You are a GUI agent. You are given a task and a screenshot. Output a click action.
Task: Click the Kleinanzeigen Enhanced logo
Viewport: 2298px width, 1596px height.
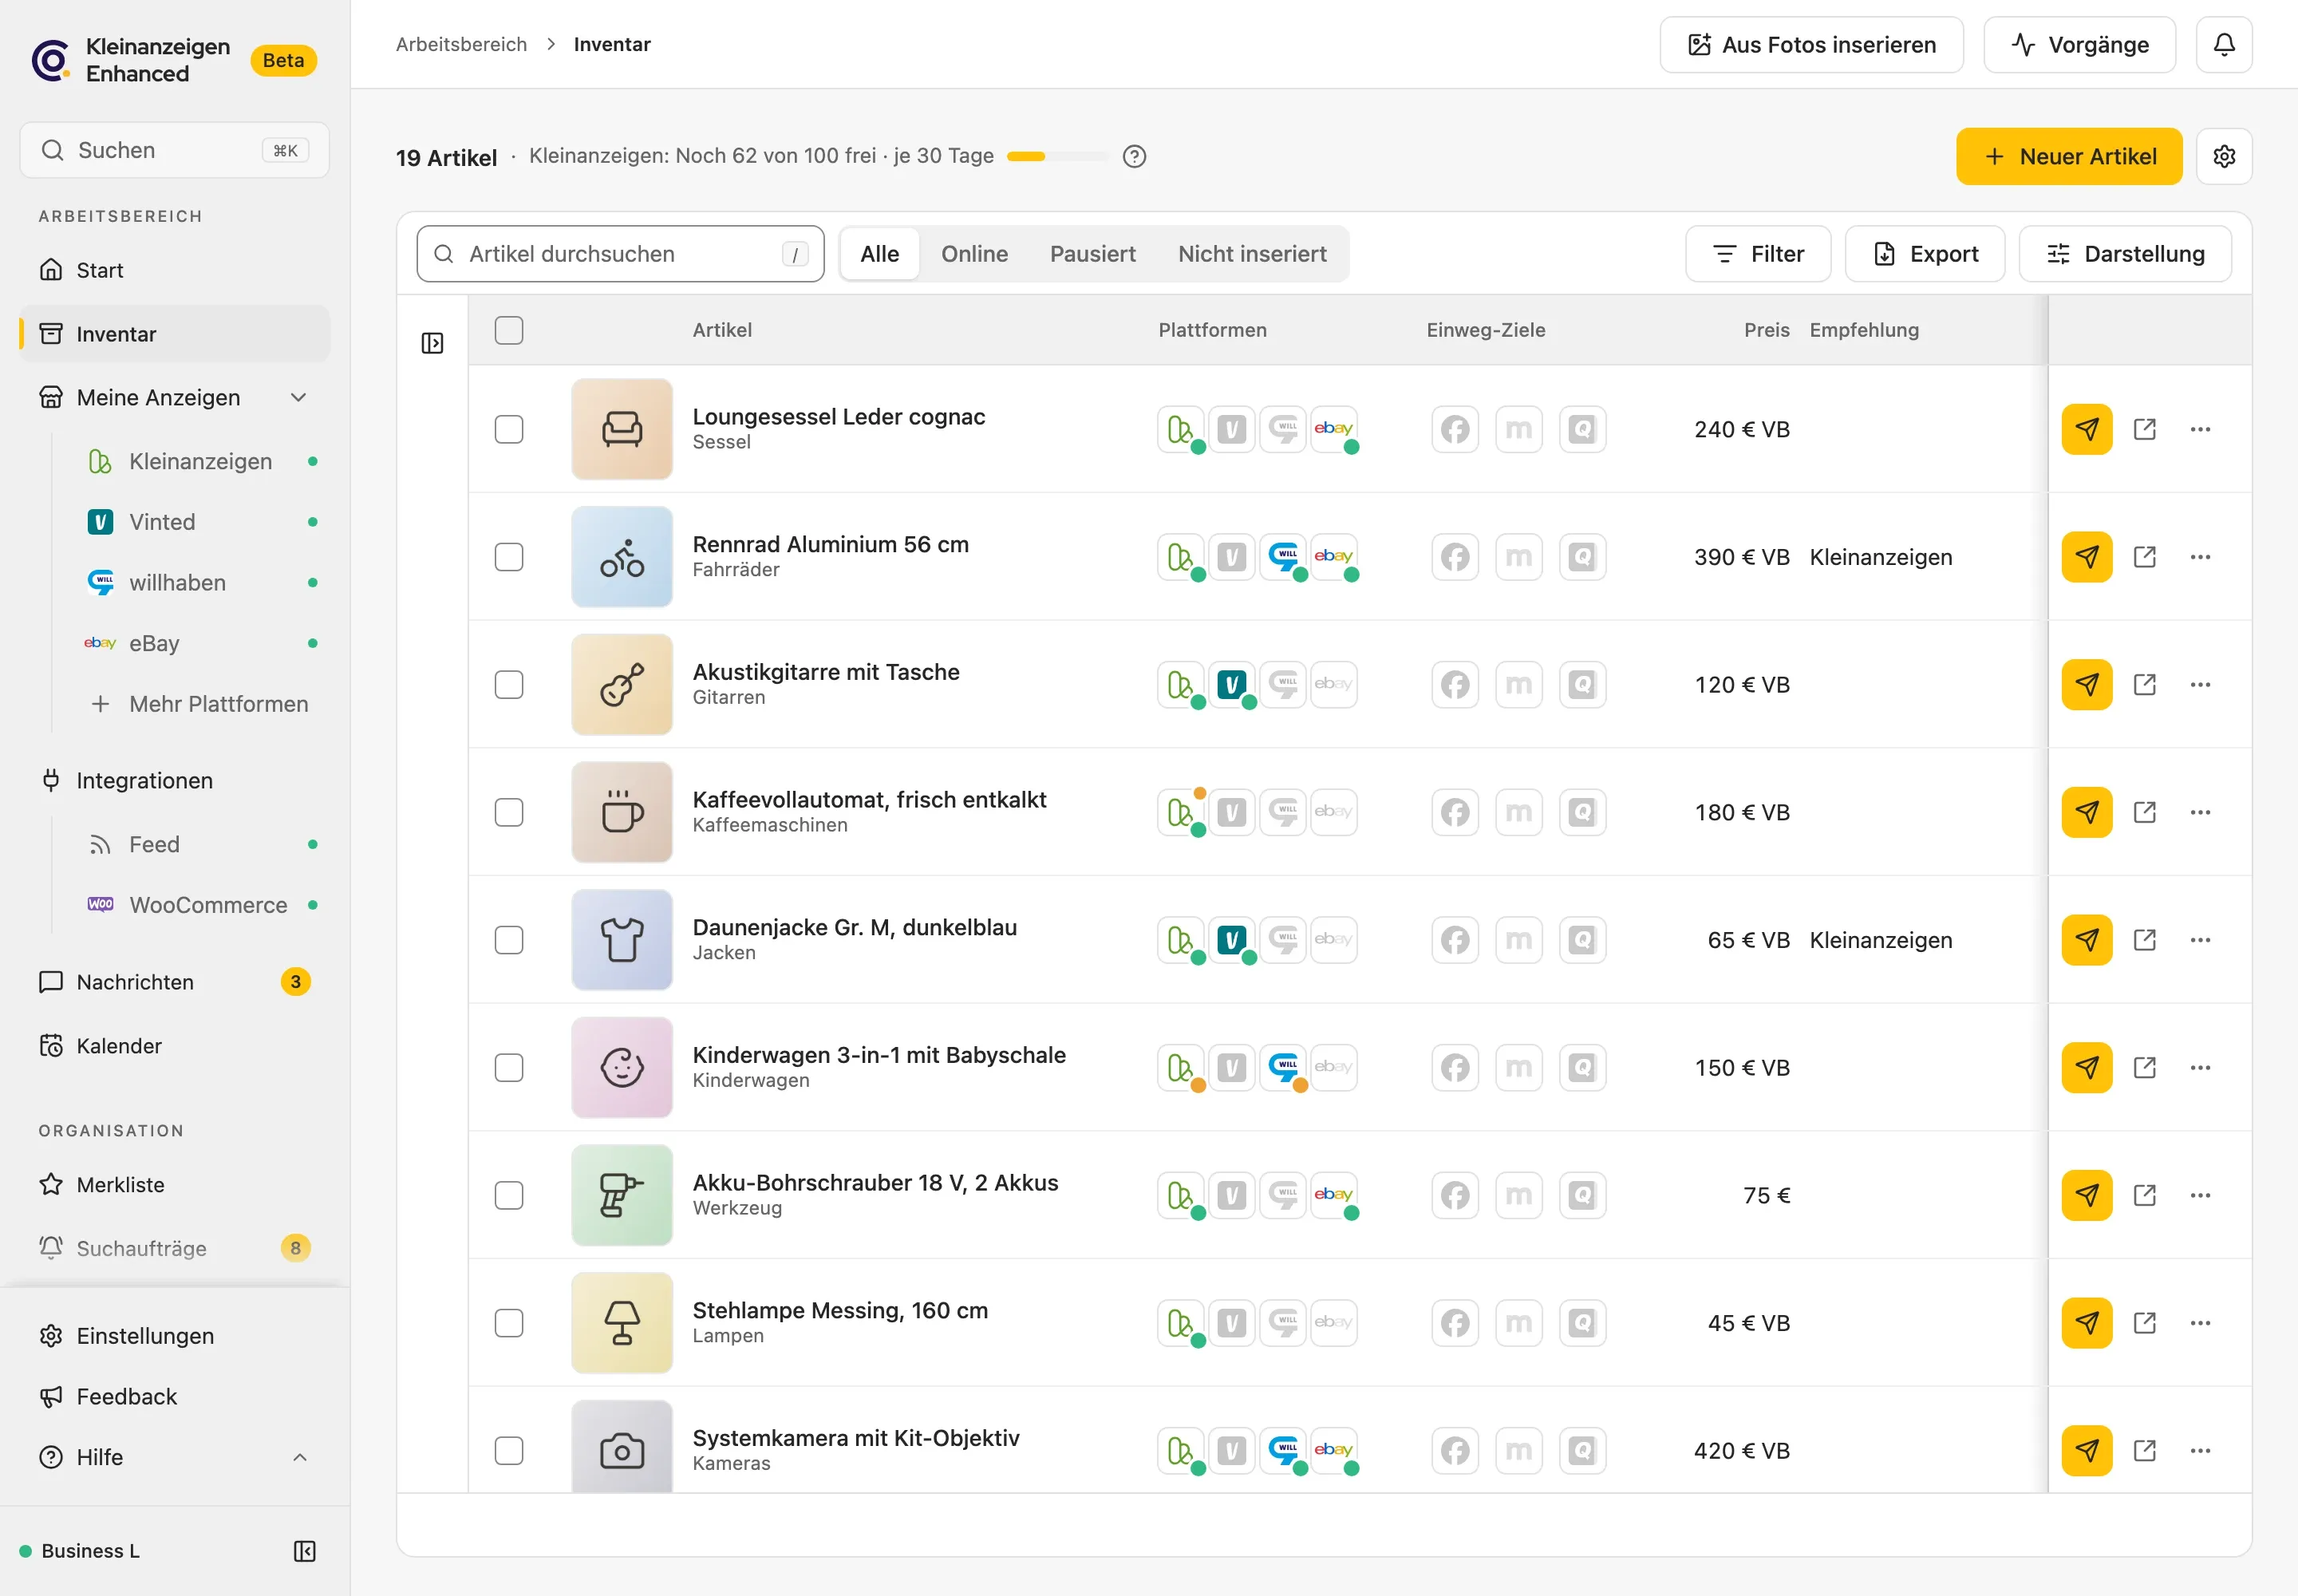(x=51, y=60)
